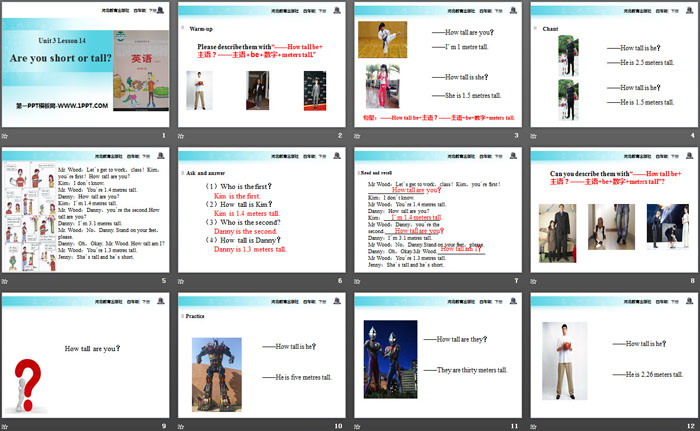The image size is (700, 431).
Task: Click the animation star icon under slide 8
Action: click(533, 281)
